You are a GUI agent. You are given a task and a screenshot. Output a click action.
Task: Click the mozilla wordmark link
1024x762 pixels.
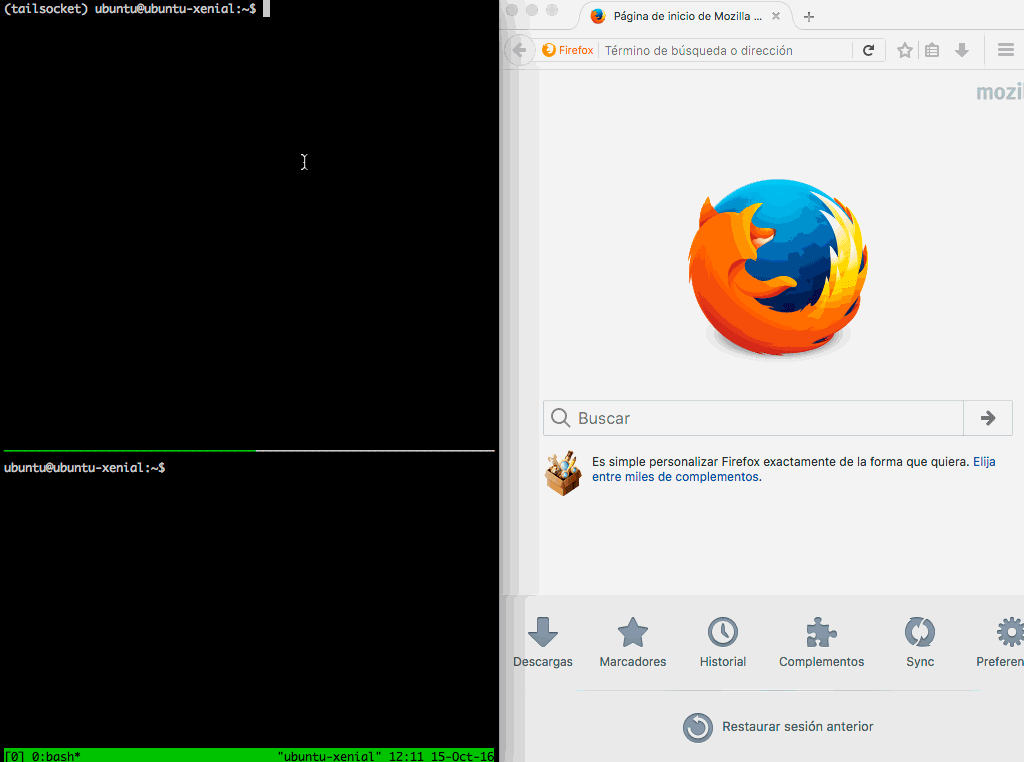(x=999, y=92)
